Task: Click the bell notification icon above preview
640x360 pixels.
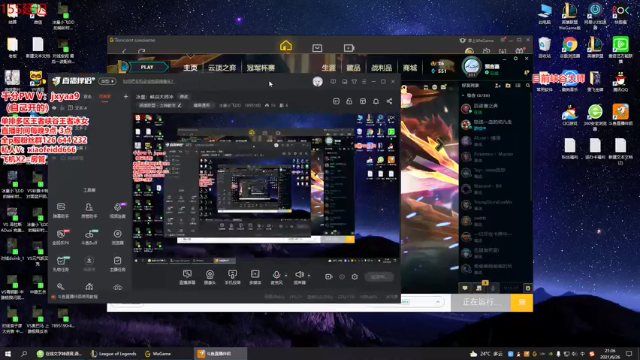Action: coord(376,101)
